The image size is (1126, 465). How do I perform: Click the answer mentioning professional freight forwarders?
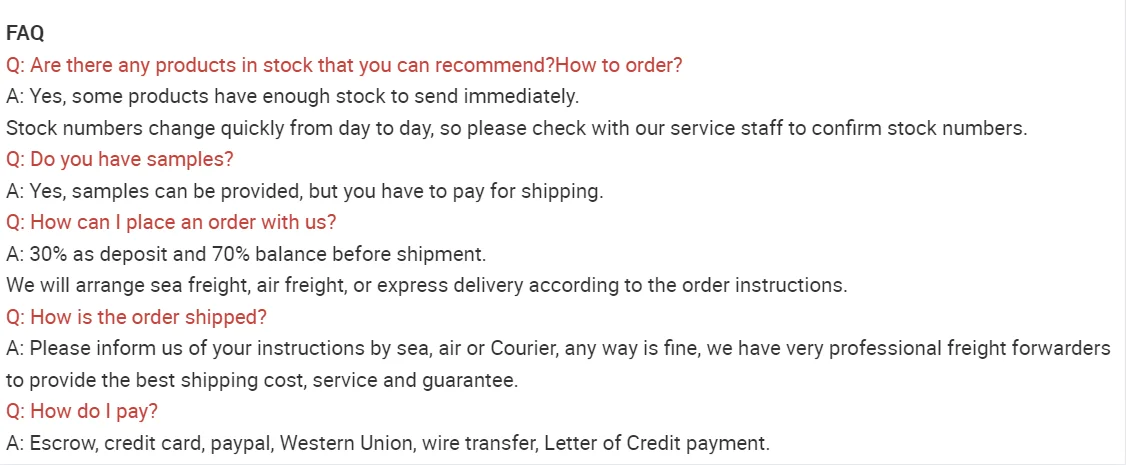point(559,349)
